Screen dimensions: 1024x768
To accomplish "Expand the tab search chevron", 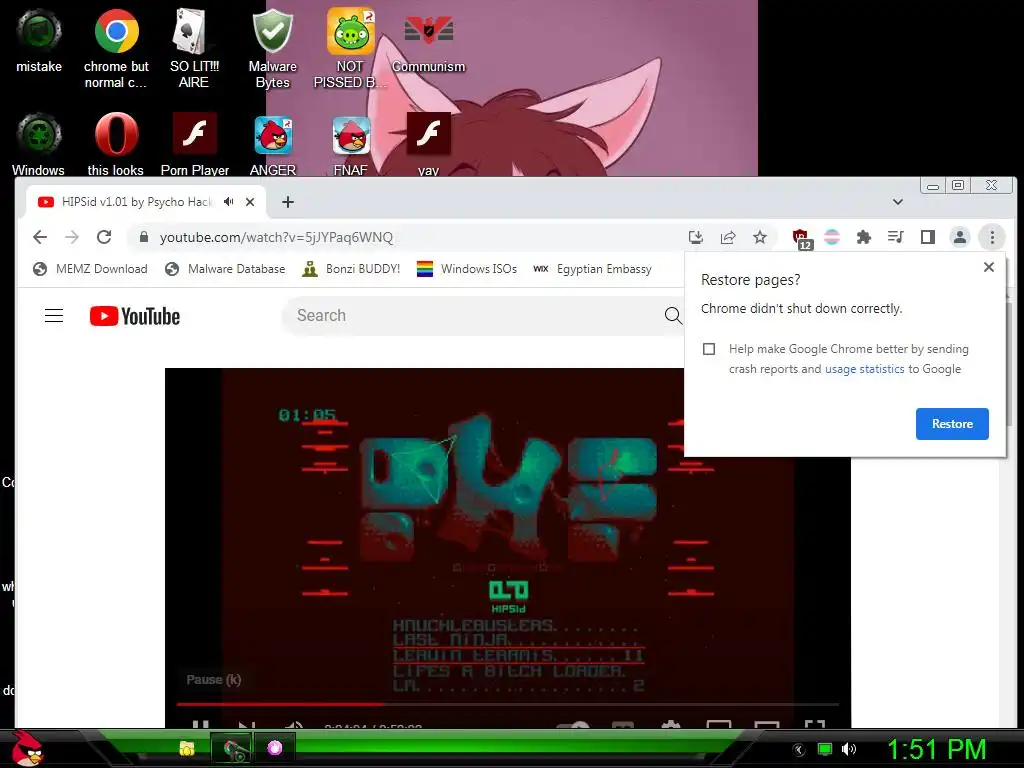I will [898, 202].
